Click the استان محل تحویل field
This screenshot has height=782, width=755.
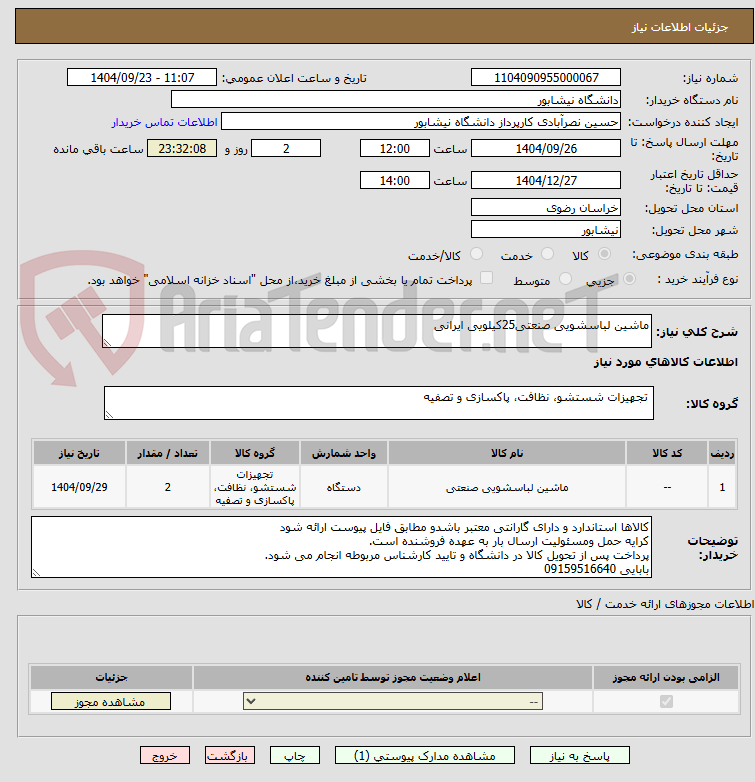(546, 207)
